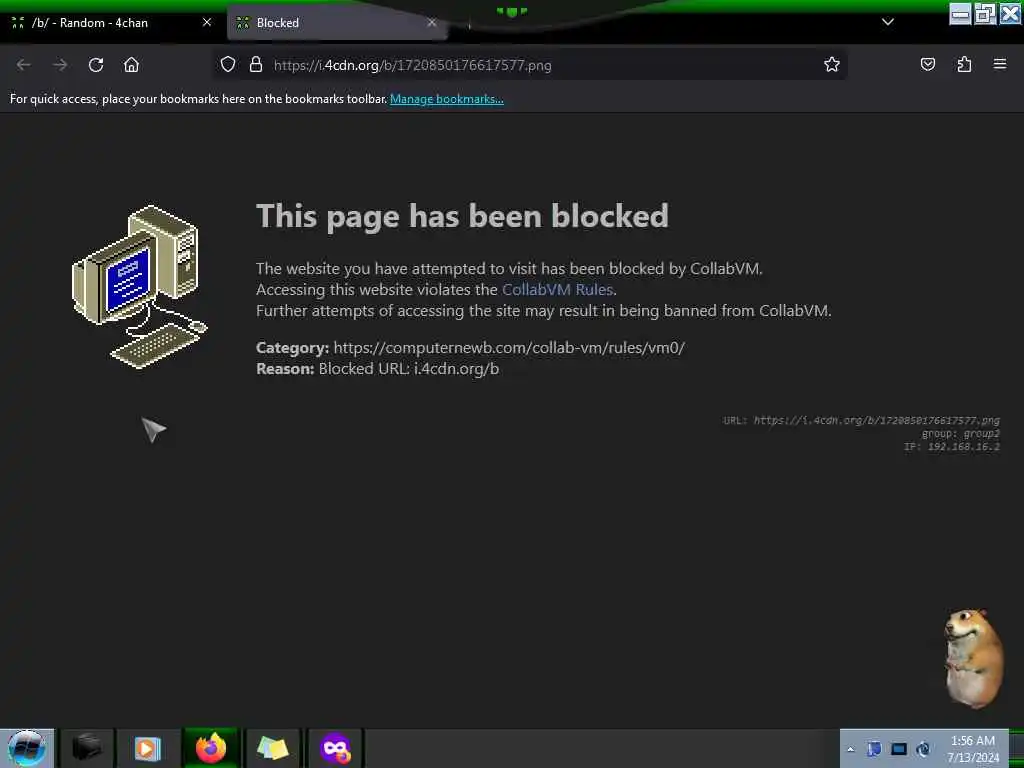Screen dimensions: 1024x768
Task: View site security padlock info
Action: coord(256,65)
